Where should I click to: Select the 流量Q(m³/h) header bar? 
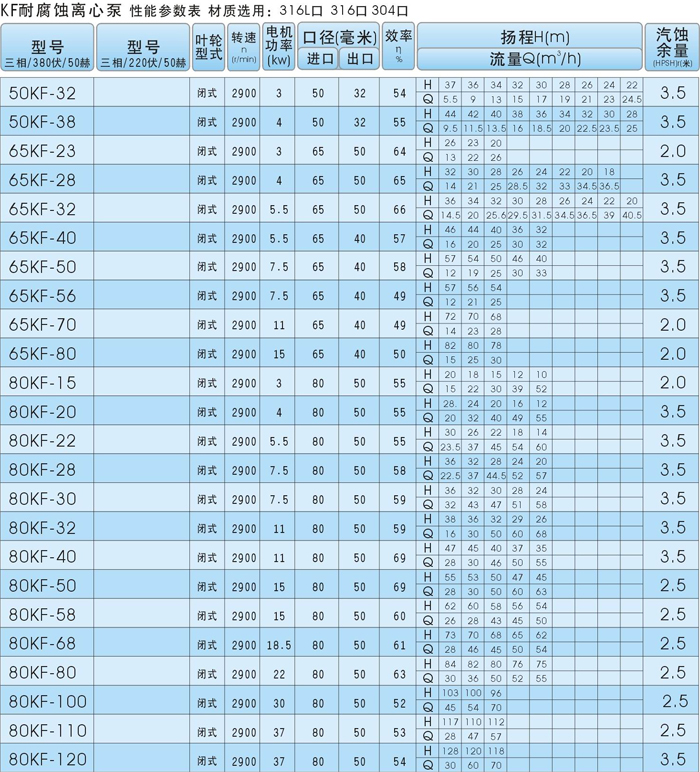tap(530, 60)
